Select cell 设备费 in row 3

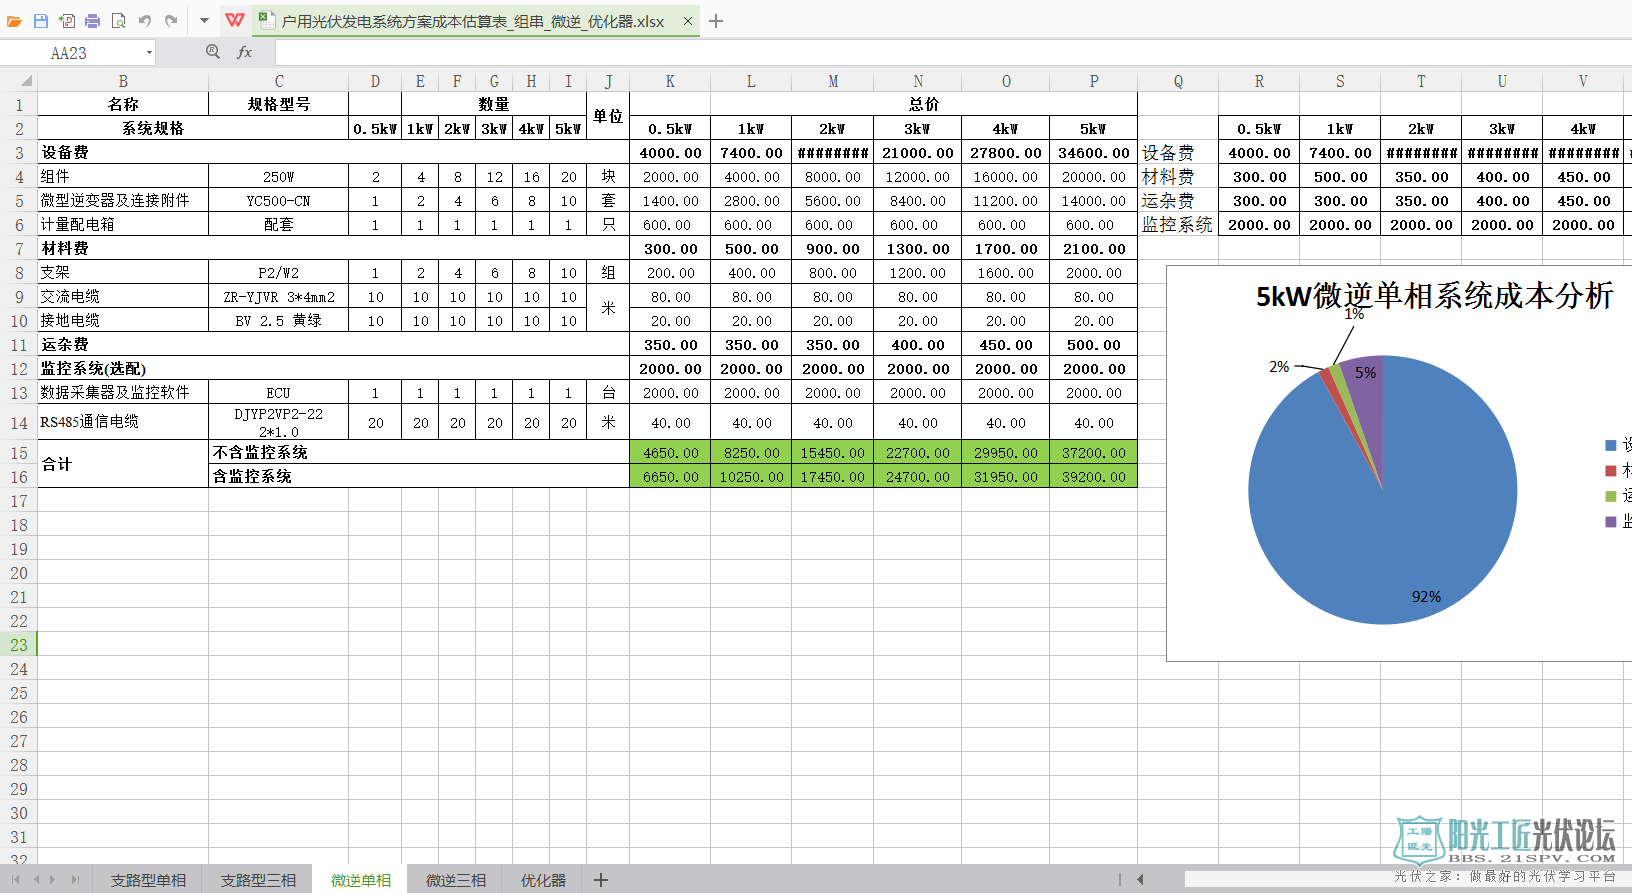point(333,153)
